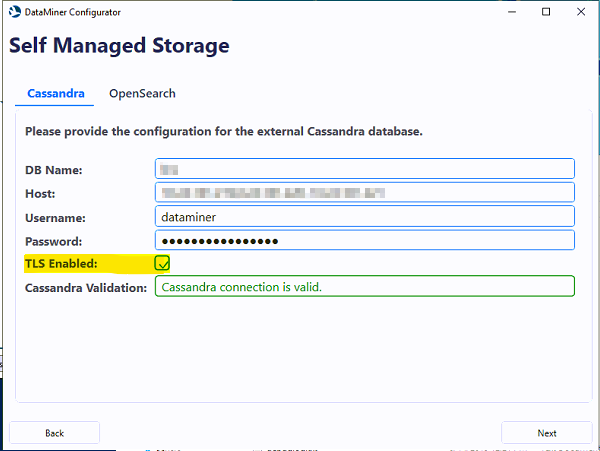Focus the DB Name input field
The height and width of the screenshot is (451, 600).
365,169
